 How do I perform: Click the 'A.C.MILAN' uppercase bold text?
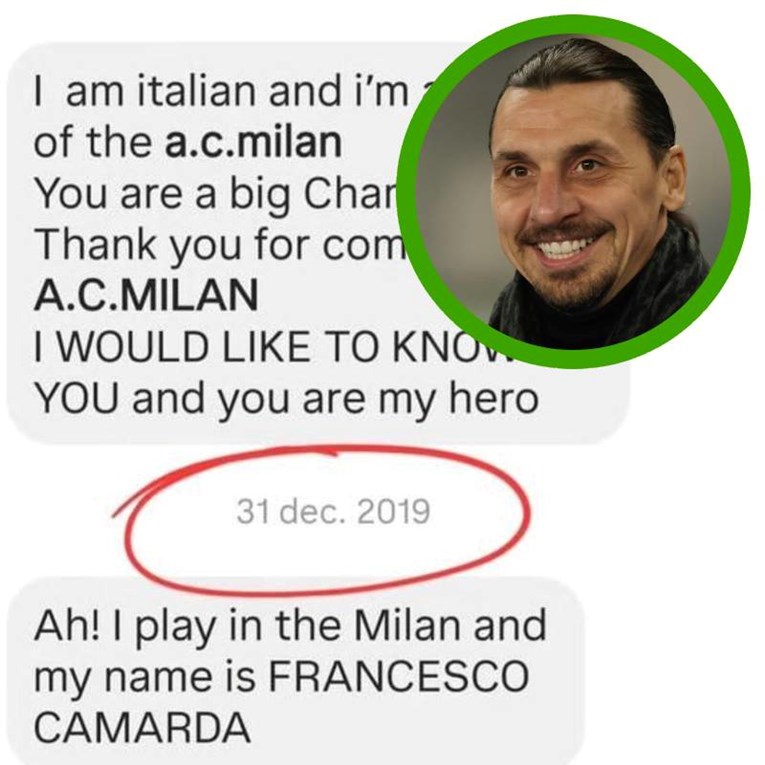[x=146, y=296]
